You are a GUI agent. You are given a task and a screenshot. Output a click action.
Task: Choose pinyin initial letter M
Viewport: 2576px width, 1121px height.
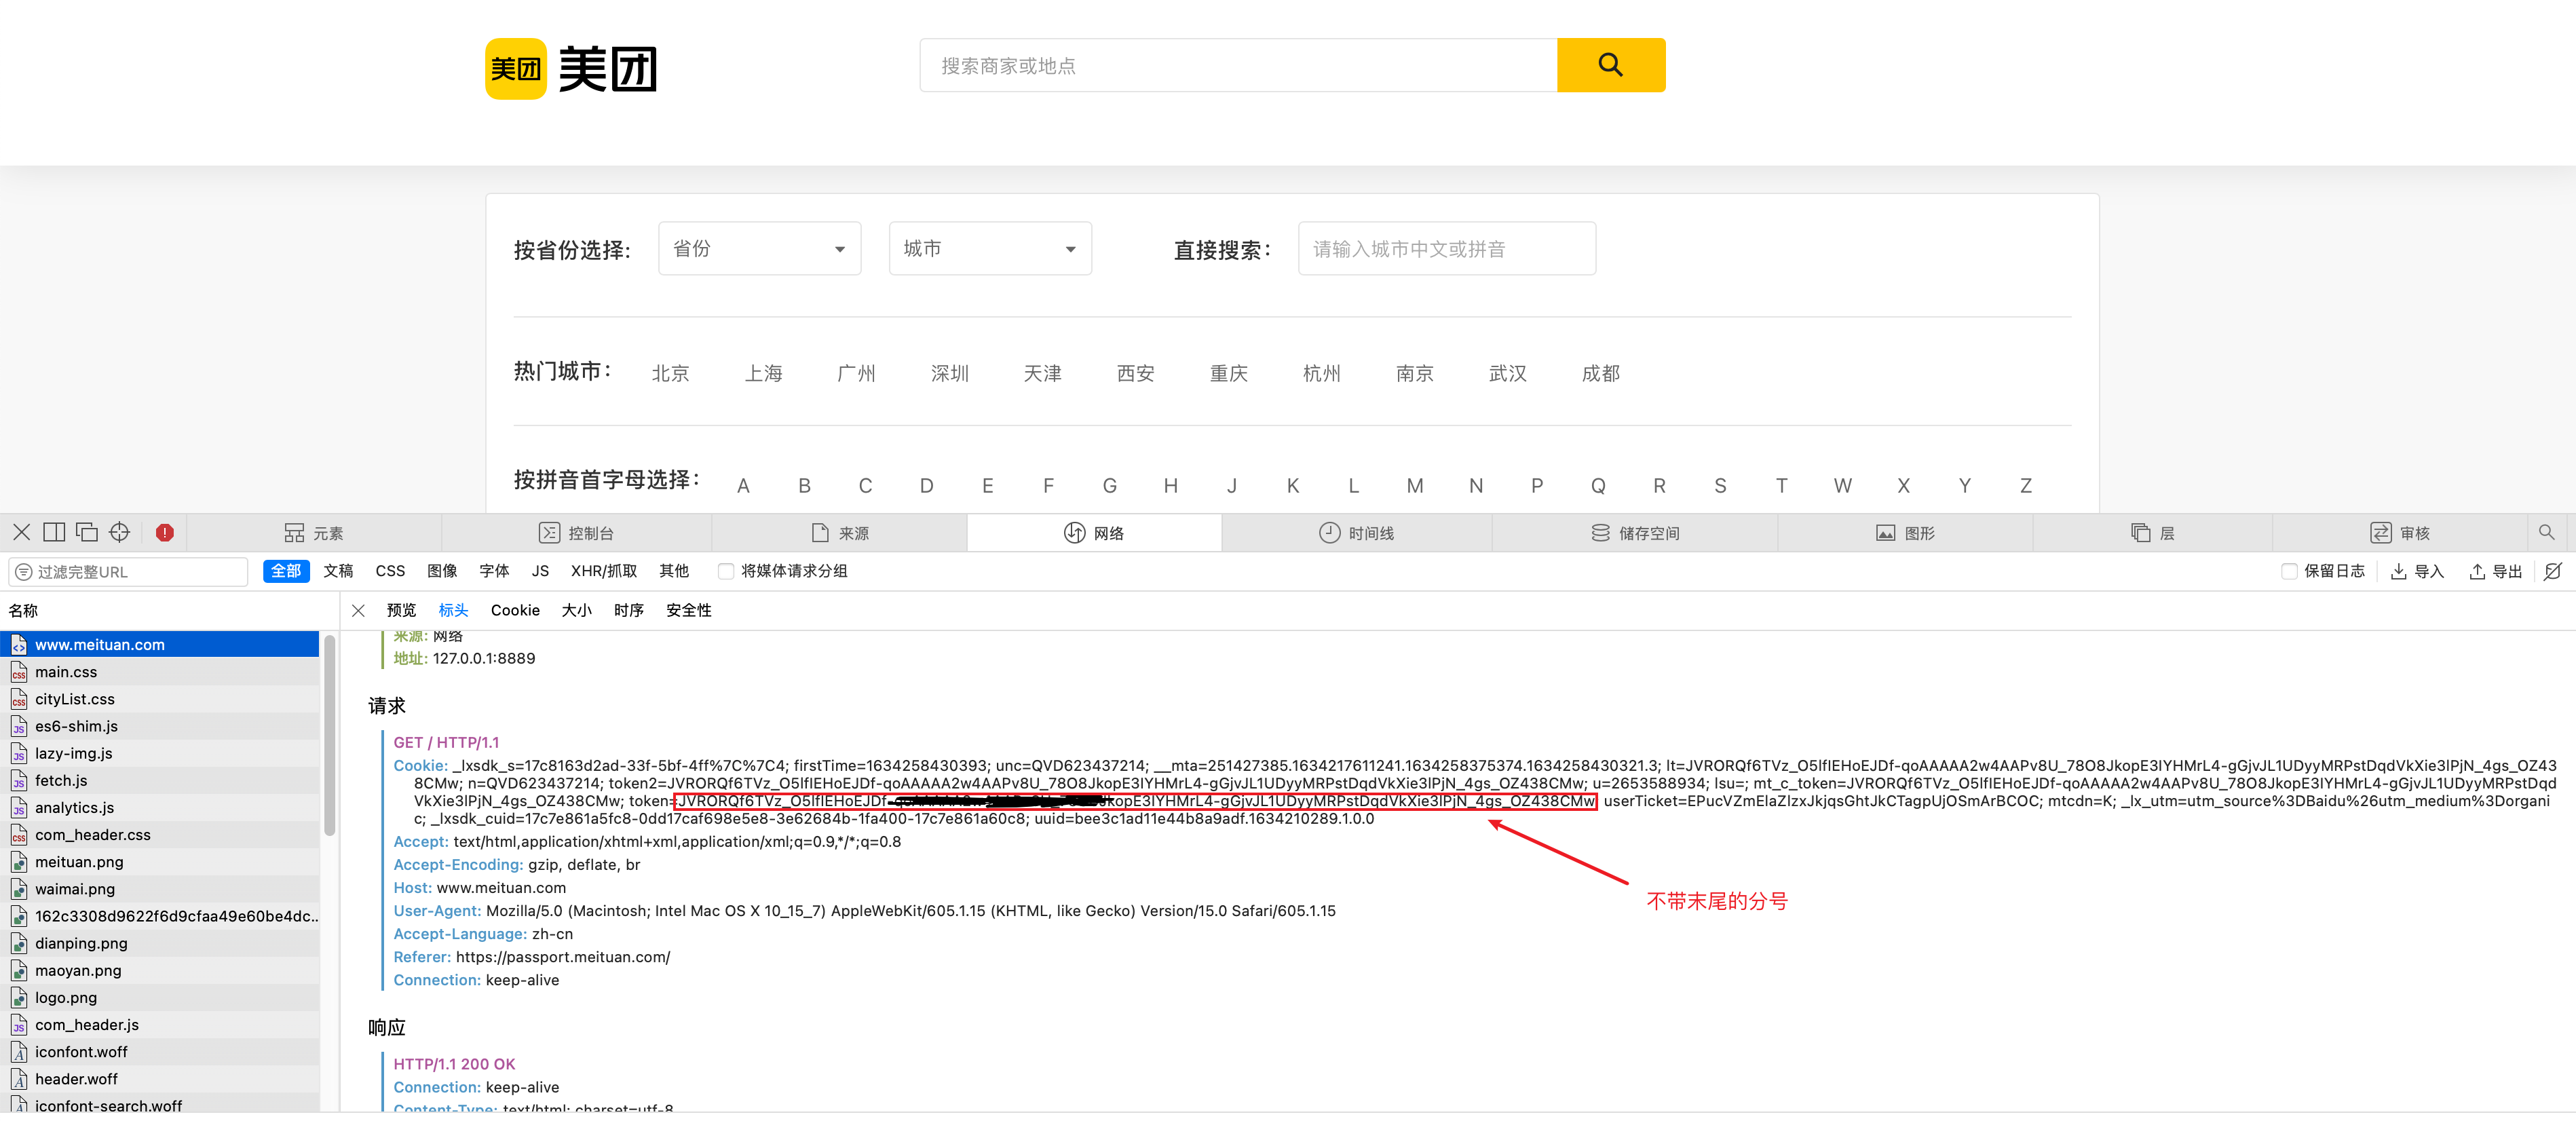(1414, 486)
